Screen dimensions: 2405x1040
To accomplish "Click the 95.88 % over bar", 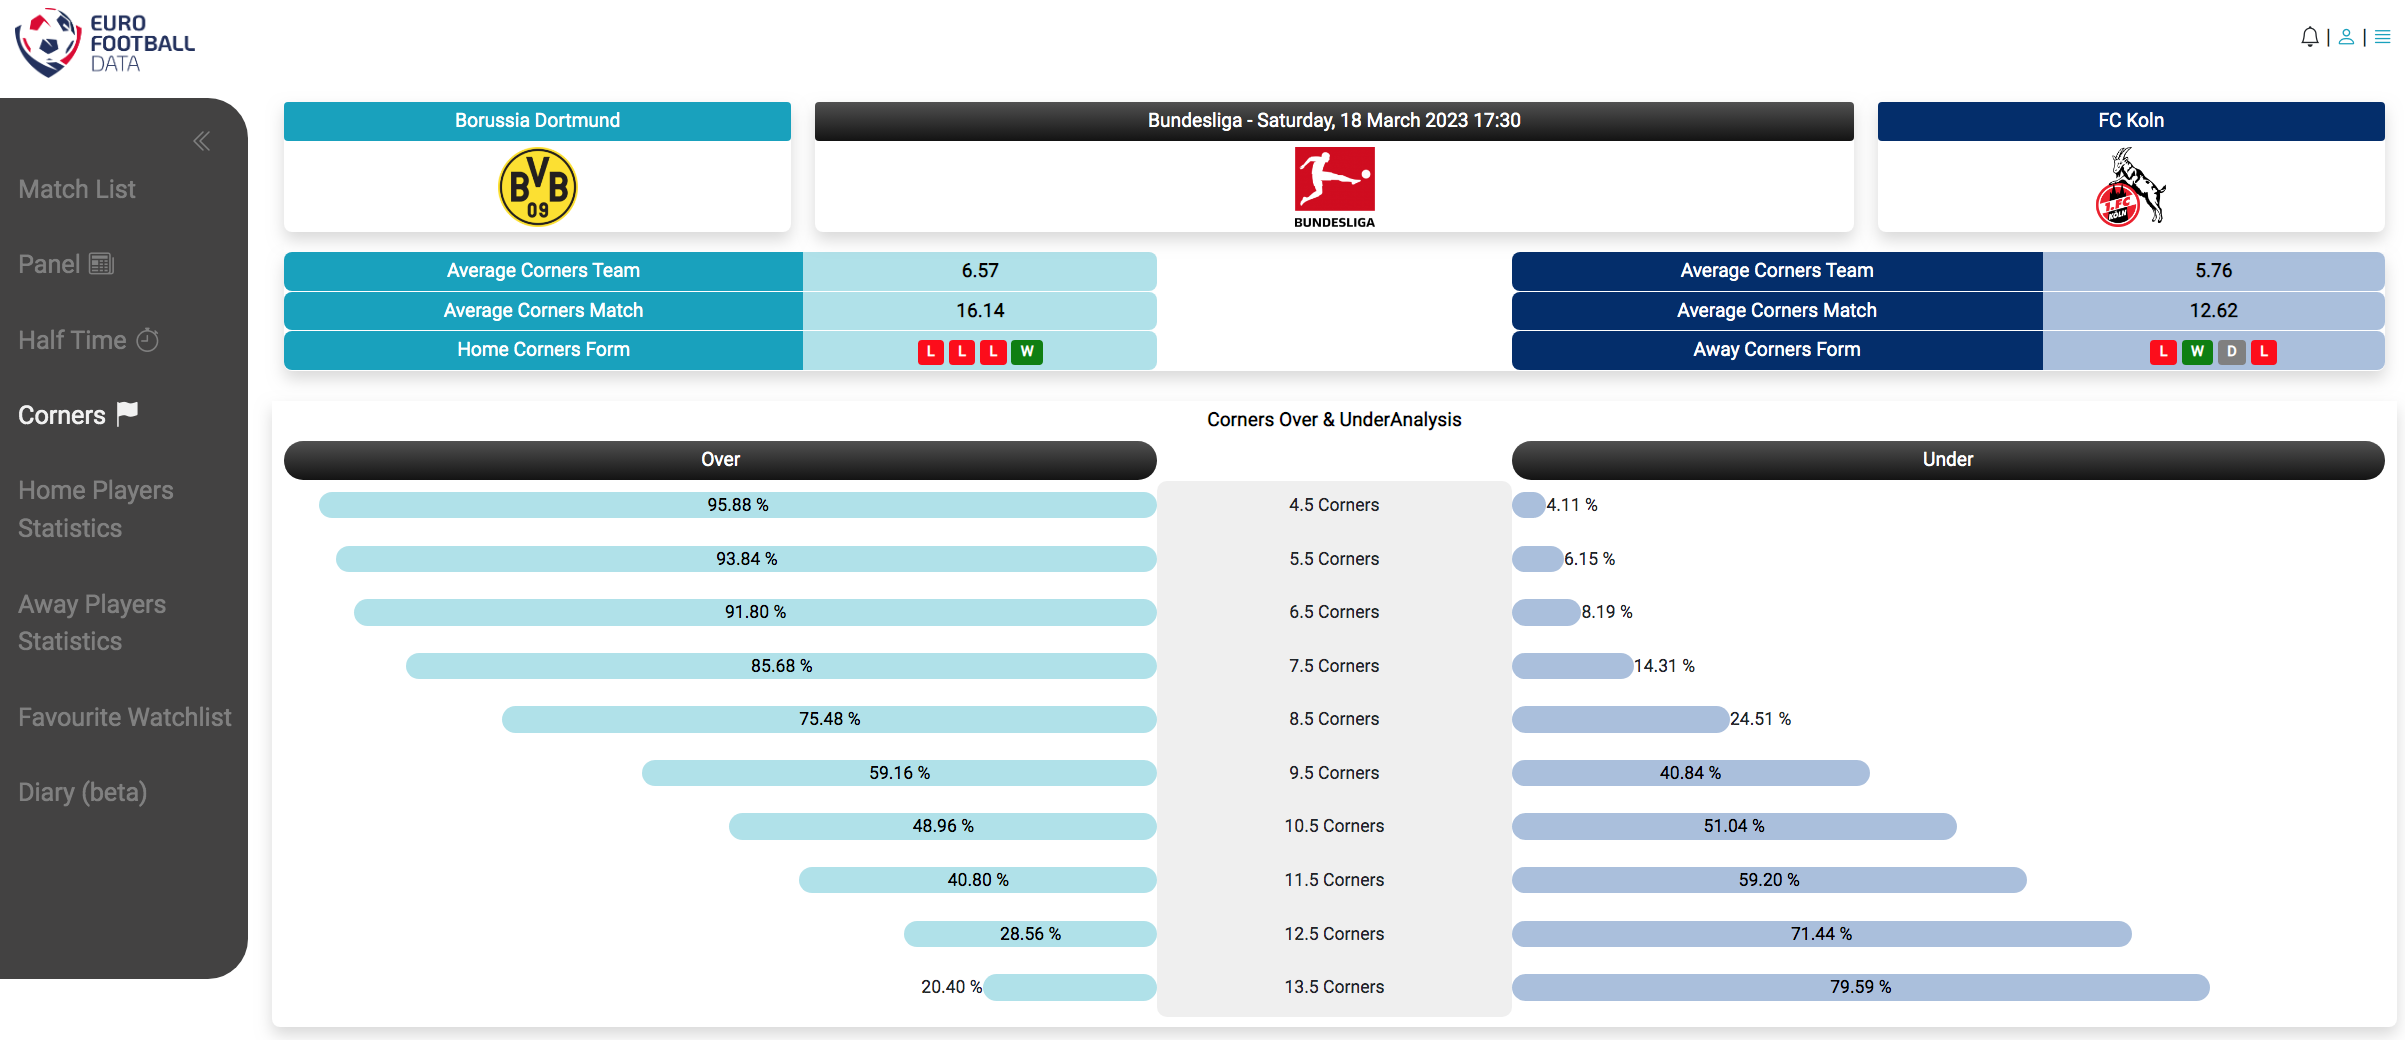I will [x=738, y=505].
